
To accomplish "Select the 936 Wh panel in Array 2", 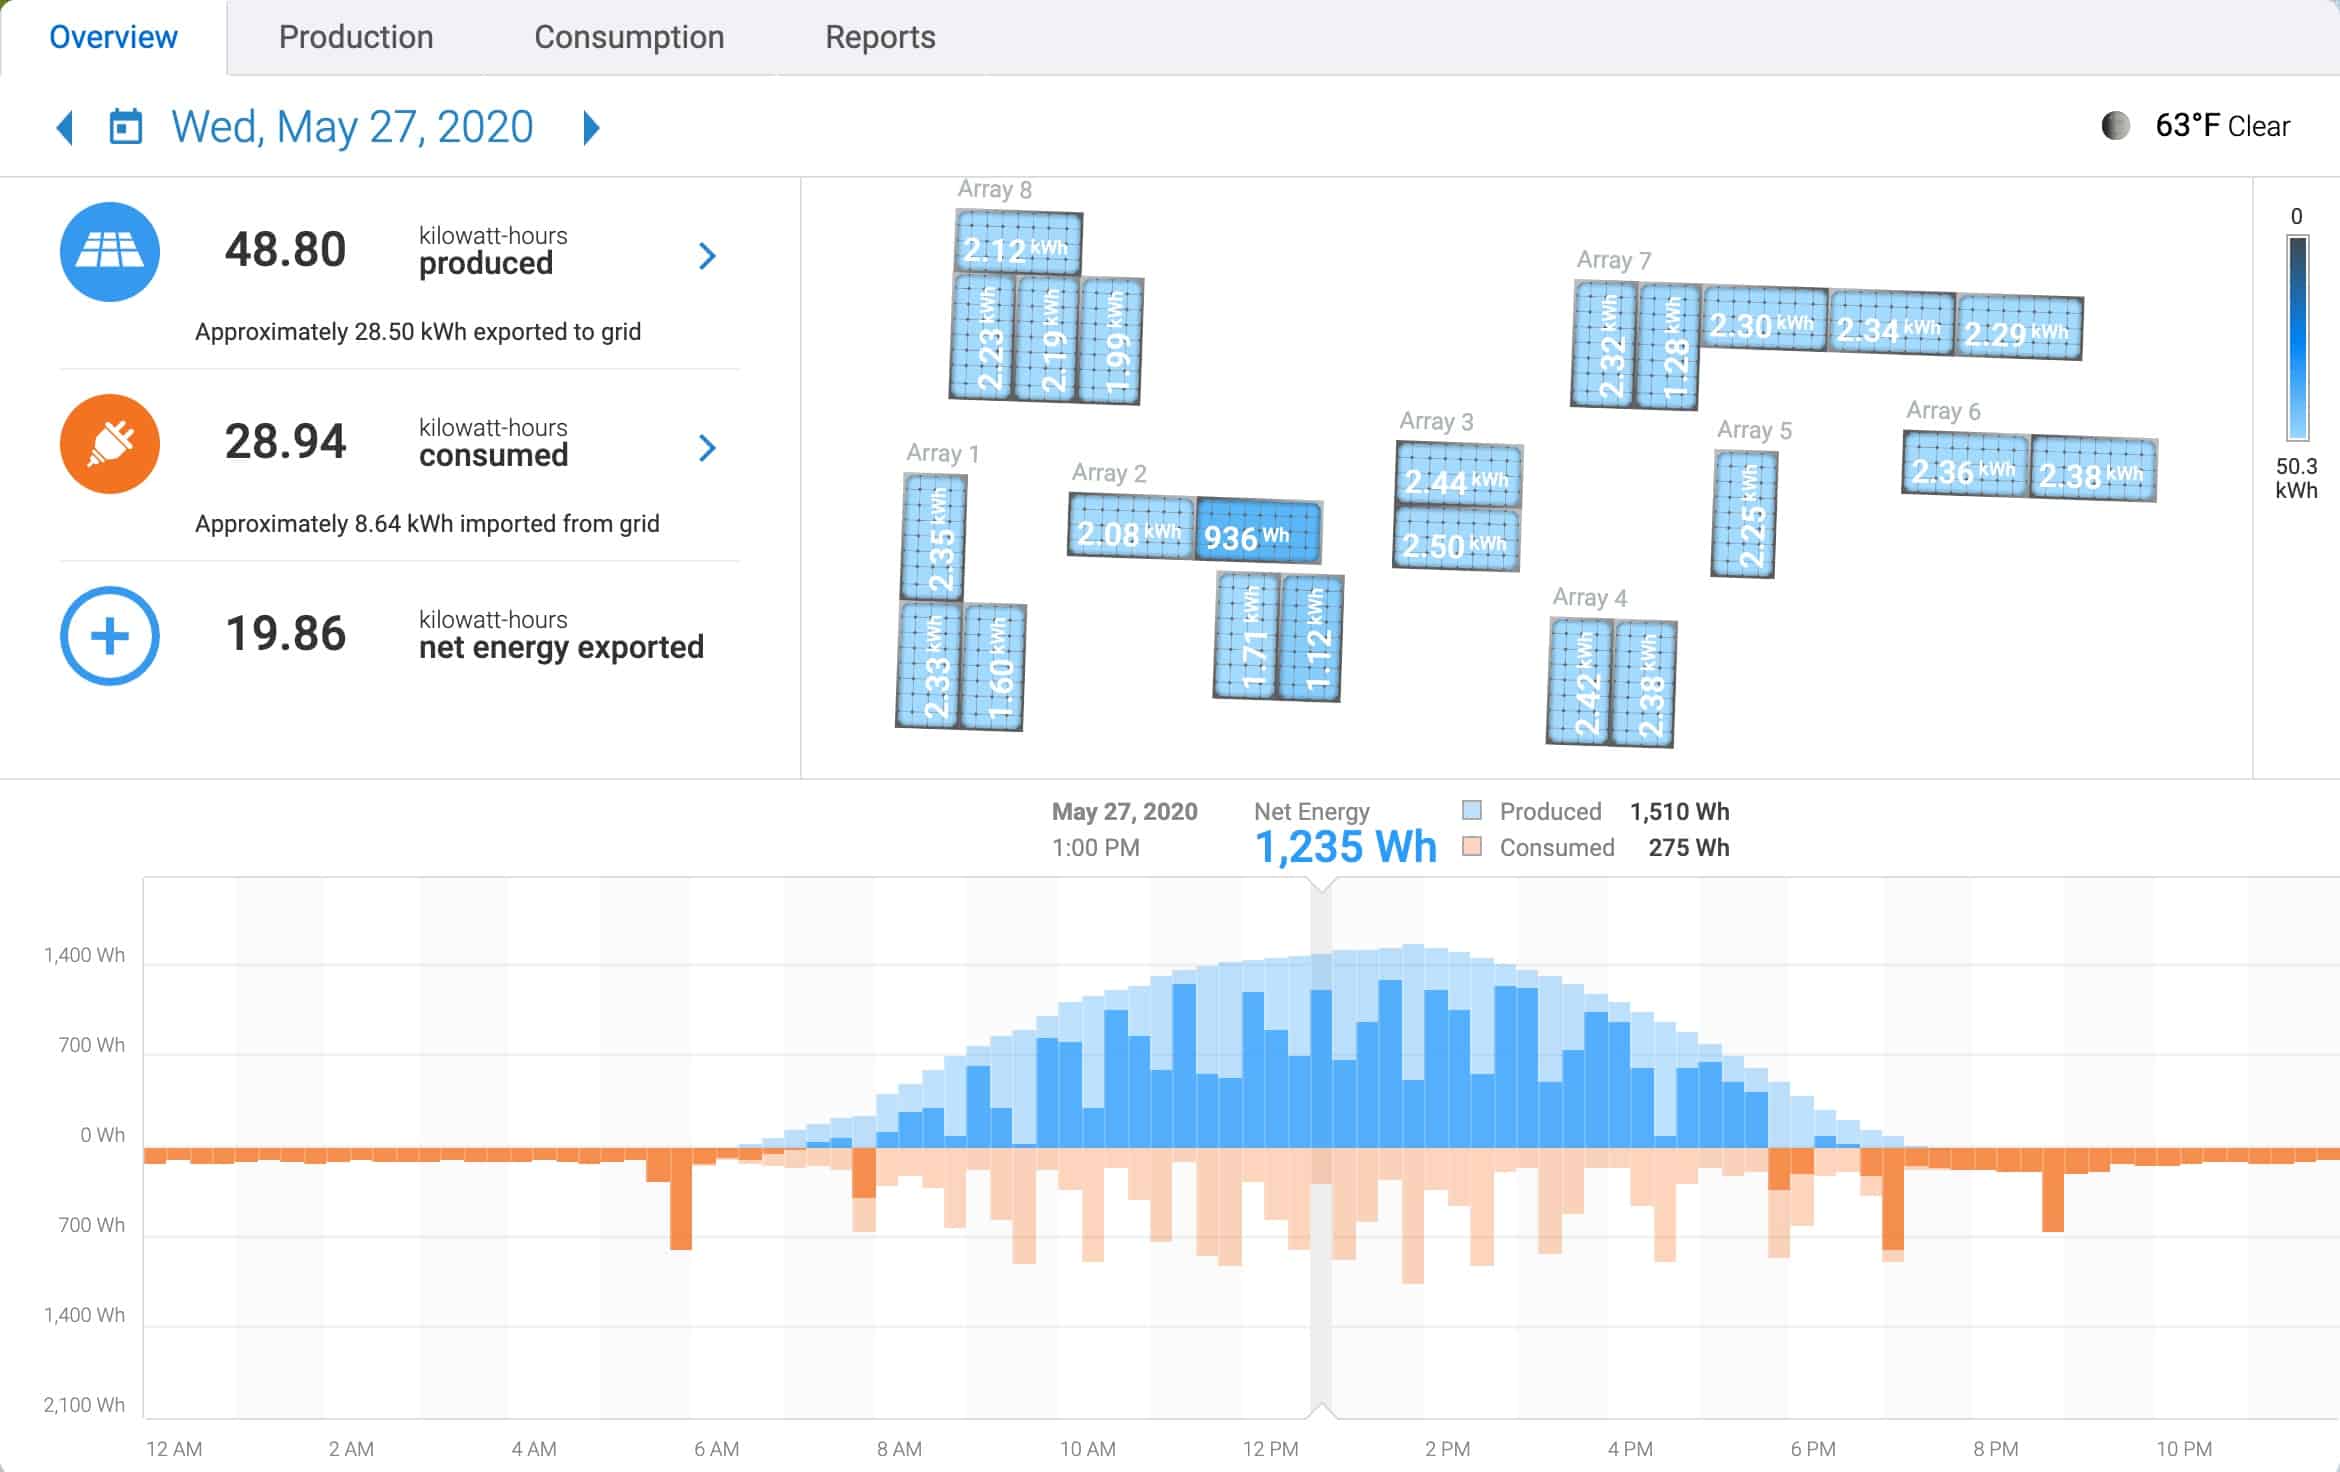I will [1258, 533].
